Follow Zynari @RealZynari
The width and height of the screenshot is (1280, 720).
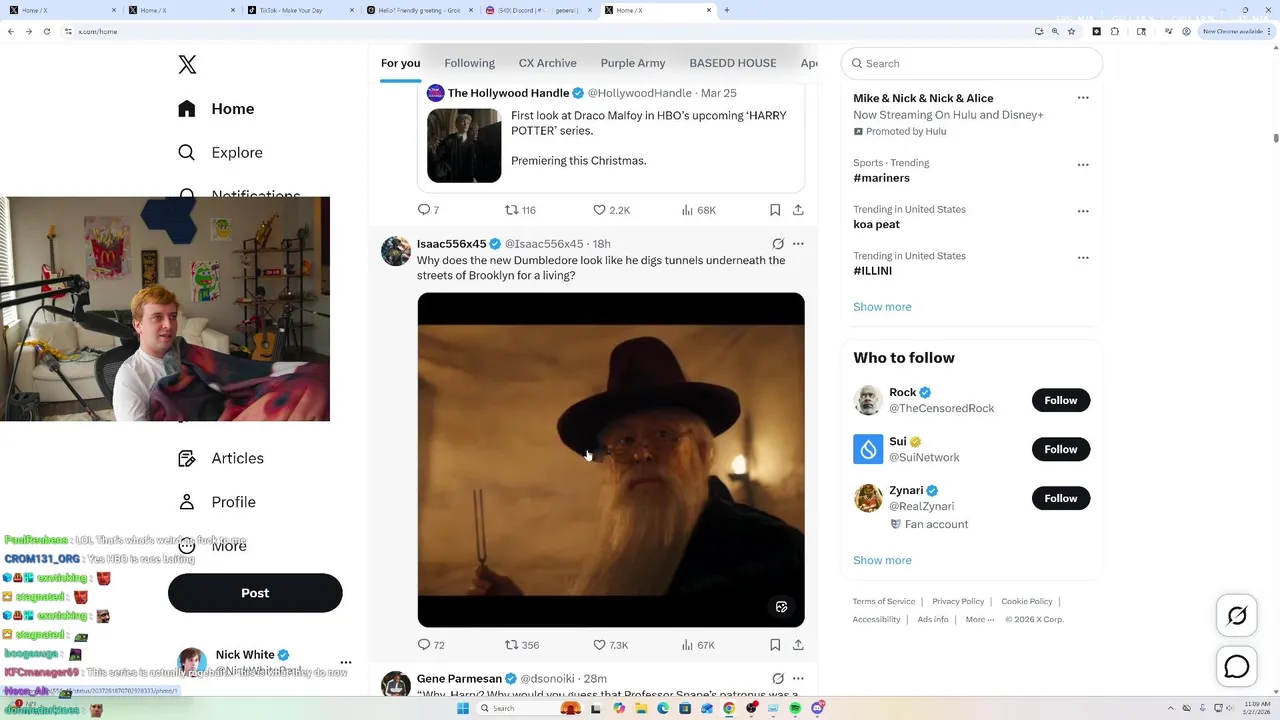pos(1061,498)
